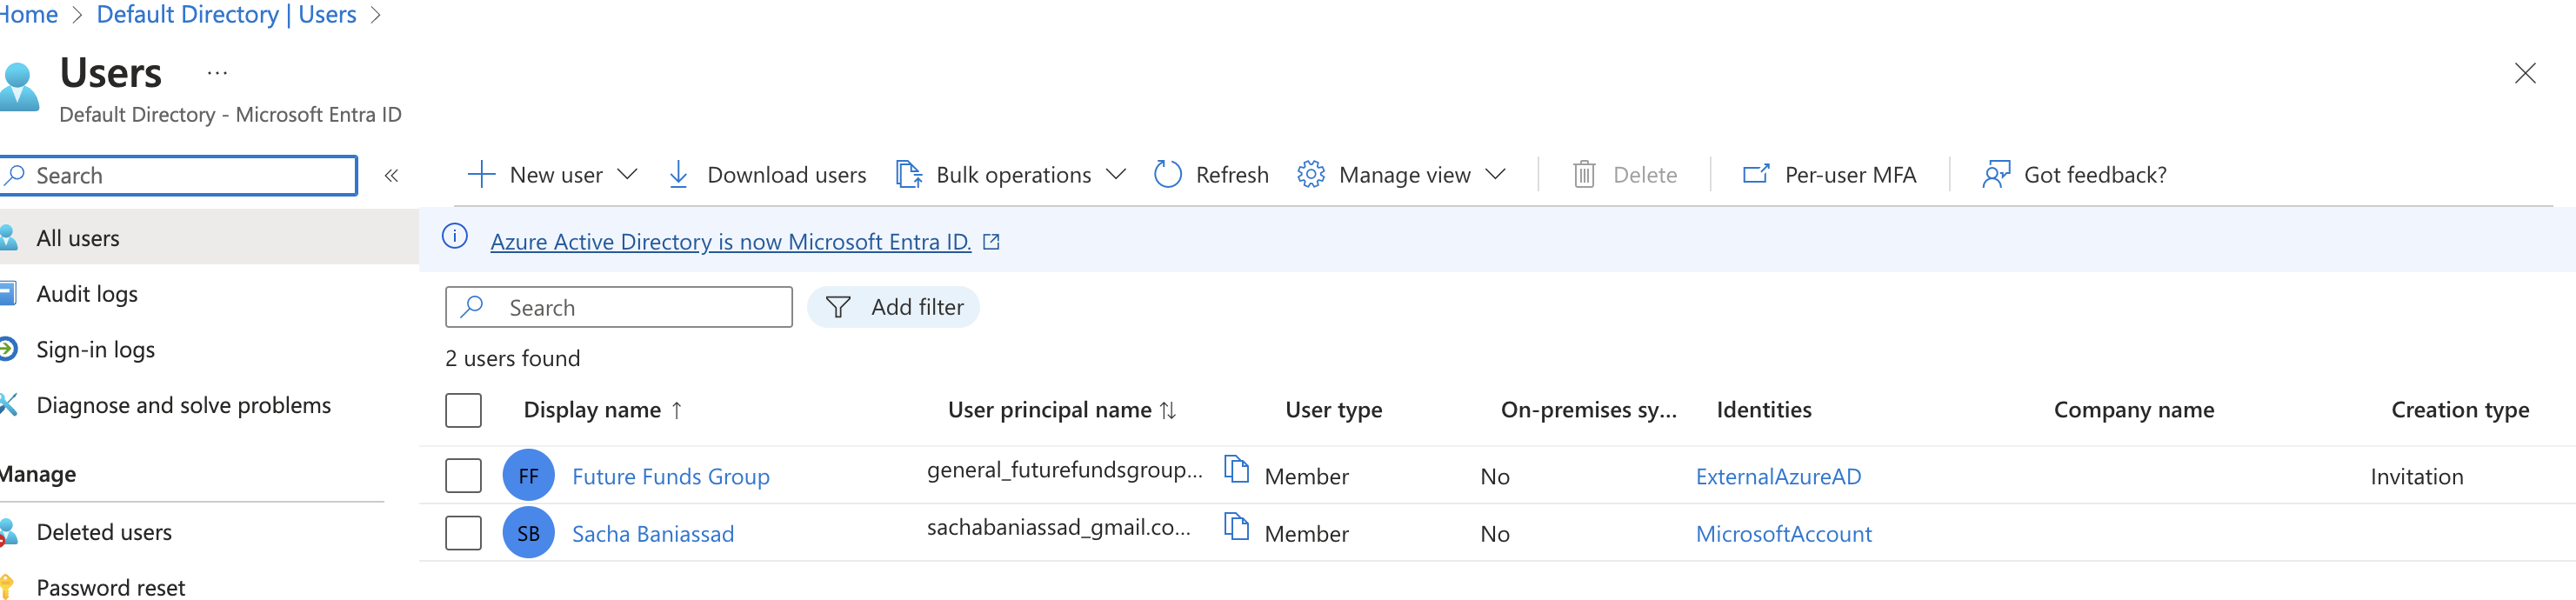The height and width of the screenshot is (600, 2576).
Task: Click Member user type for Future Funds Group
Action: [1306, 477]
